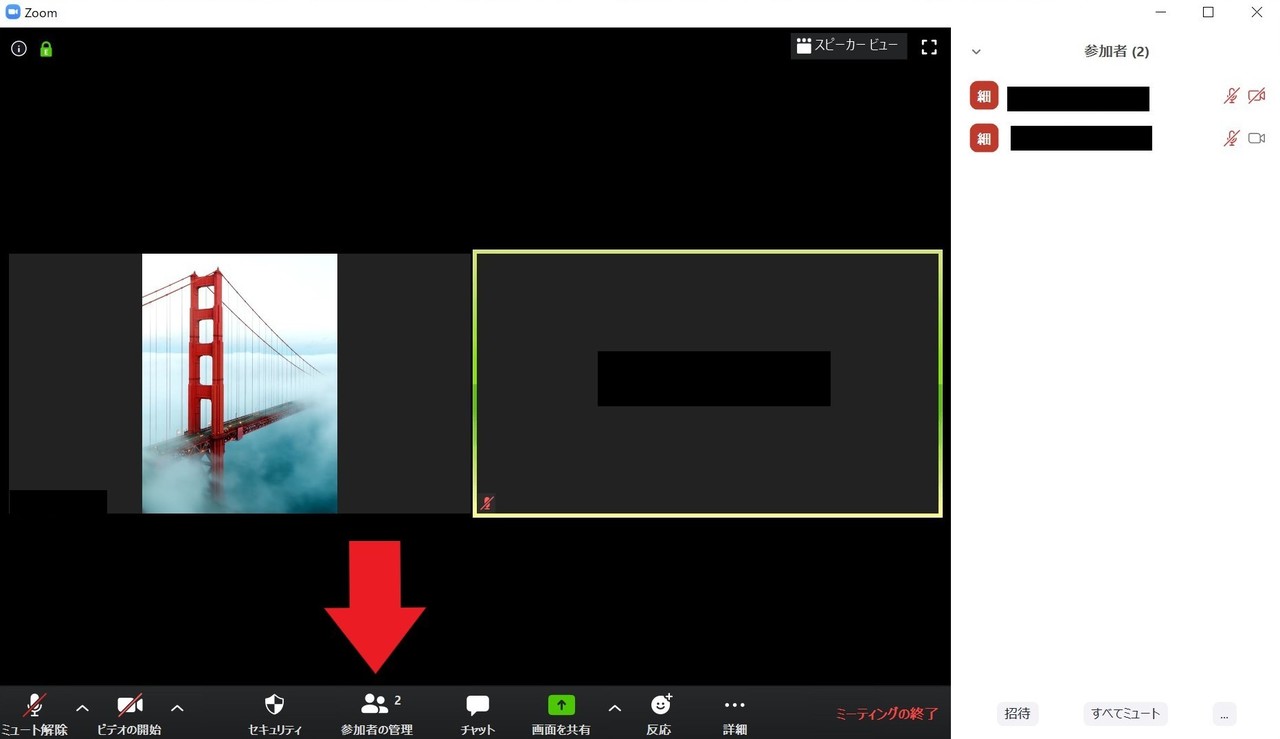Open 反応 reactions smiley
Viewport: 1280px width, 739px height.
point(659,714)
